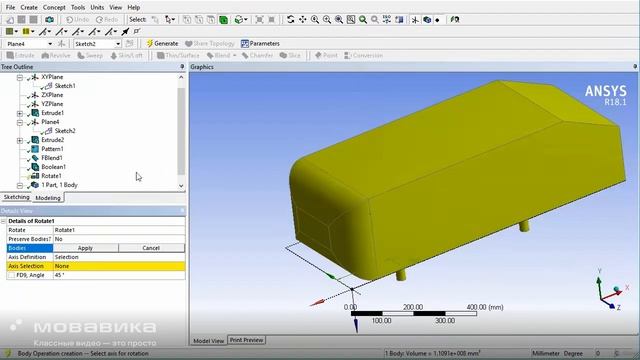Toggle the green body selection filter
The width and height of the screenshot is (640, 360).
pyautogui.click(x=223, y=20)
